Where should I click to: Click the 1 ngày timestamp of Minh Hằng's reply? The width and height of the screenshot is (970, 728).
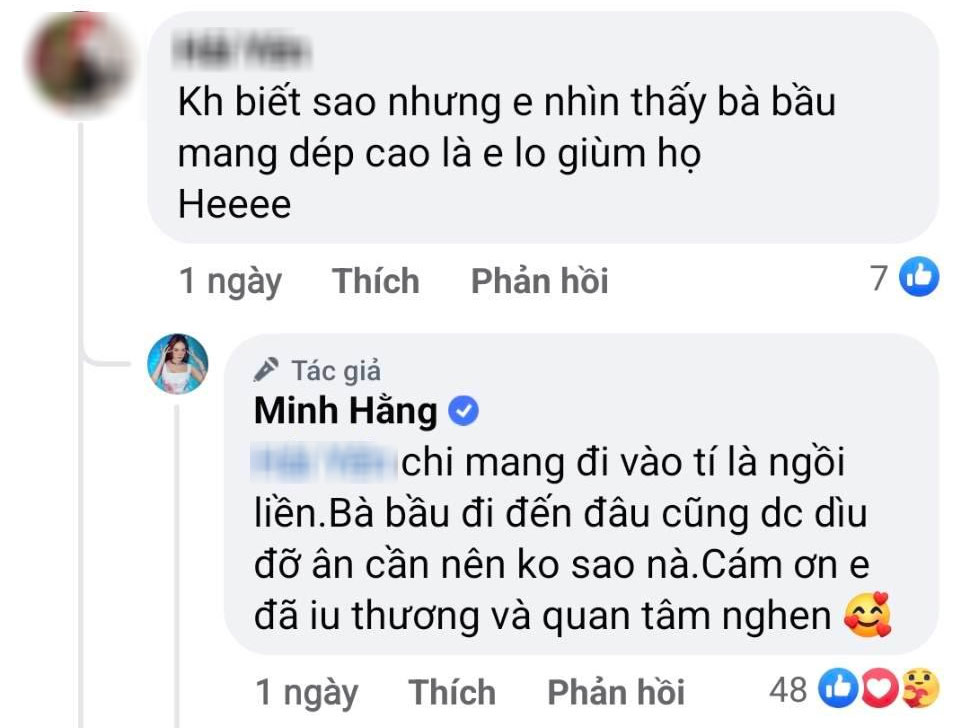[306, 691]
